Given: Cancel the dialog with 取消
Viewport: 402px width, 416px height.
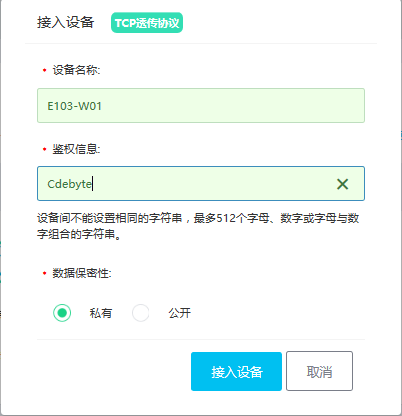Looking at the screenshot, I should 319,371.
